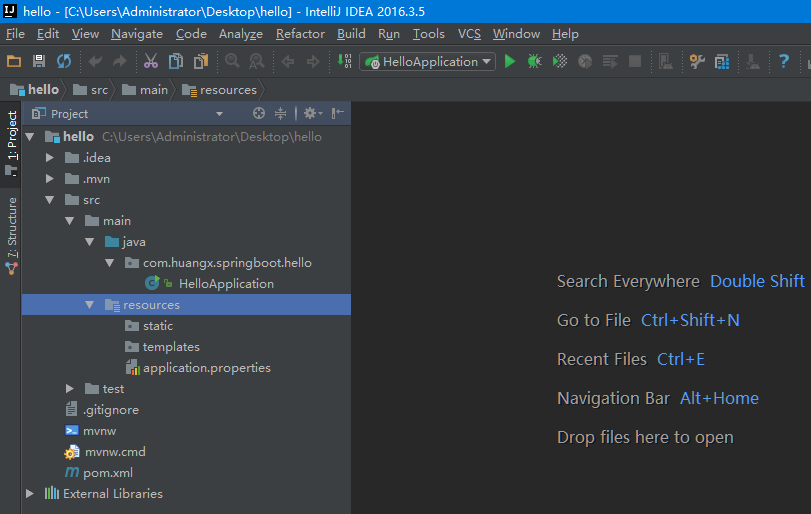
Task: Expand the .idea folder arrow
Action: coord(50,158)
